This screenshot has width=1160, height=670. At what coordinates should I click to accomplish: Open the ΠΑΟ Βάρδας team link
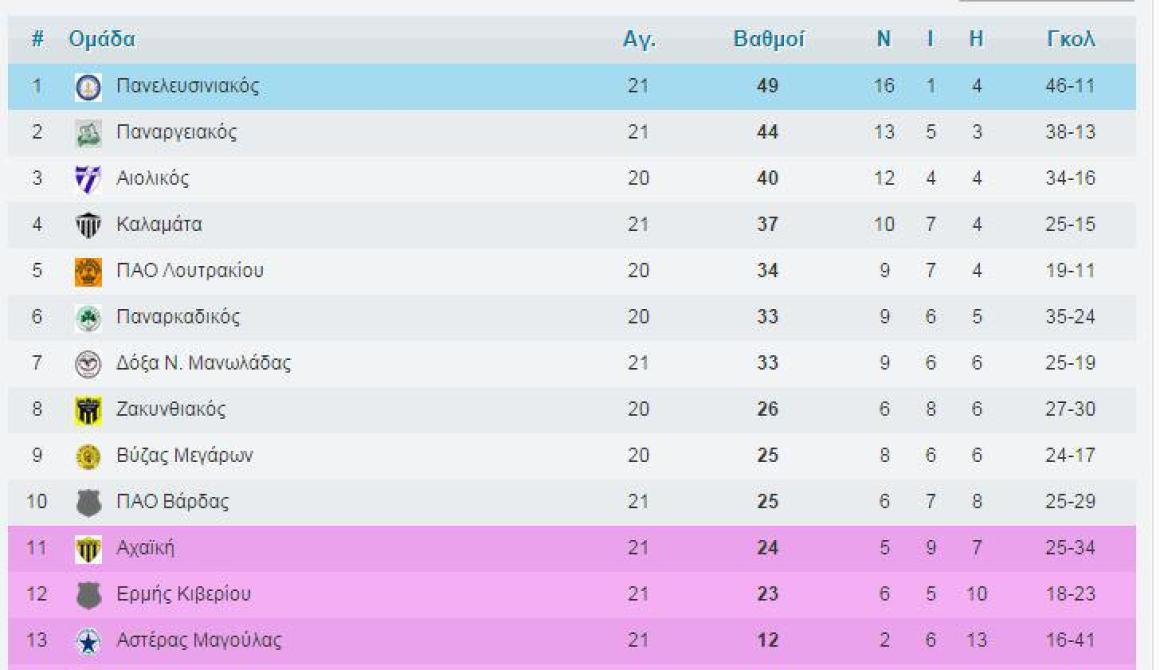172,501
